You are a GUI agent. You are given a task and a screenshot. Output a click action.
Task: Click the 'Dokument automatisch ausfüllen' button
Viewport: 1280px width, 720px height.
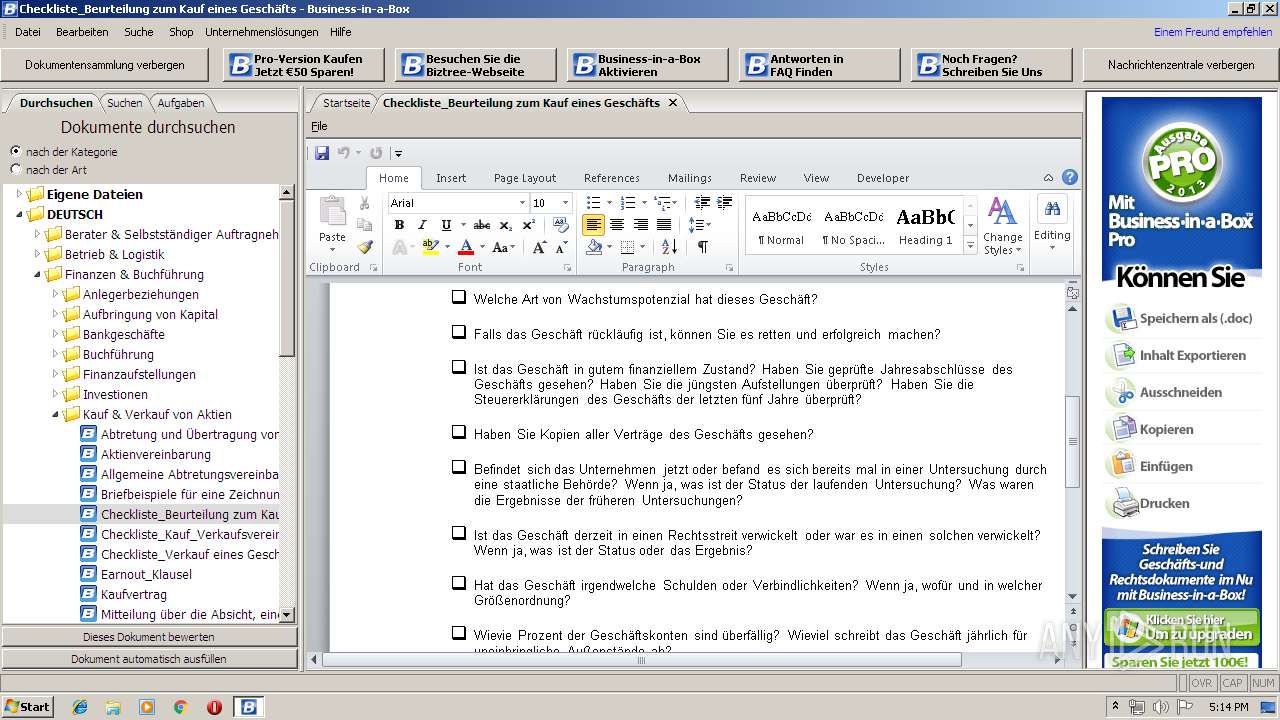(149, 659)
